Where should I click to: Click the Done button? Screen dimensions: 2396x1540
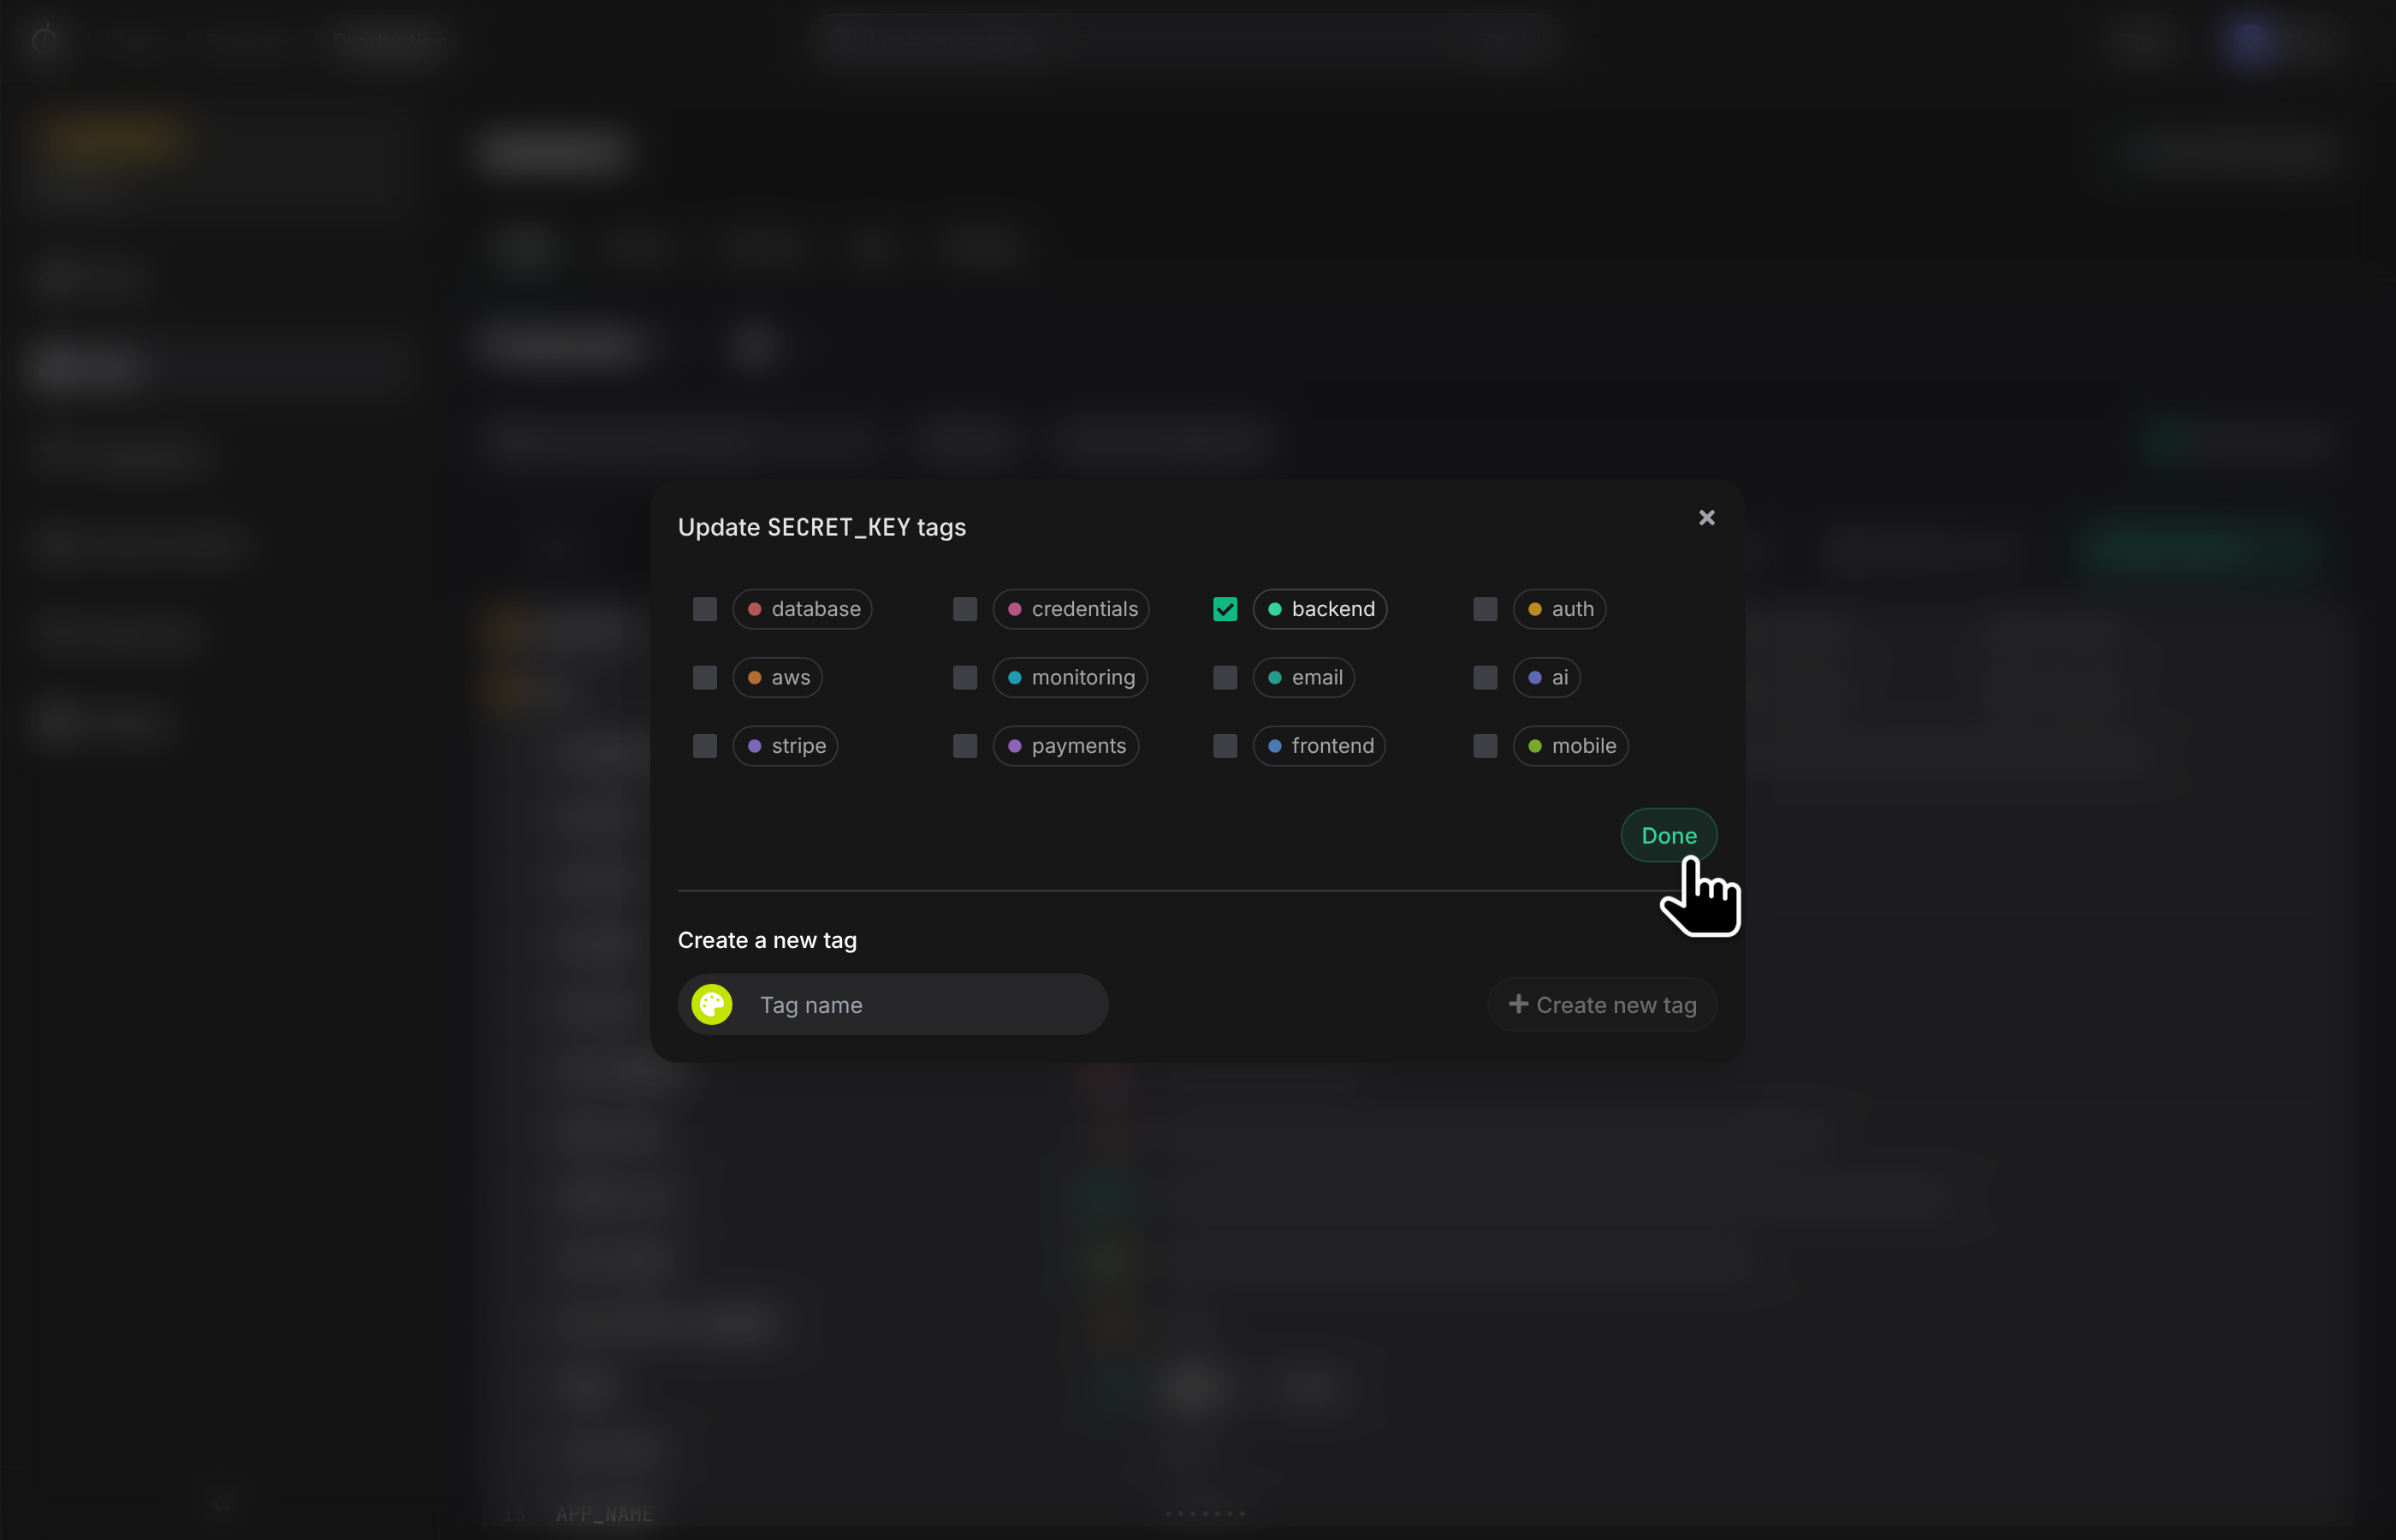1668,835
